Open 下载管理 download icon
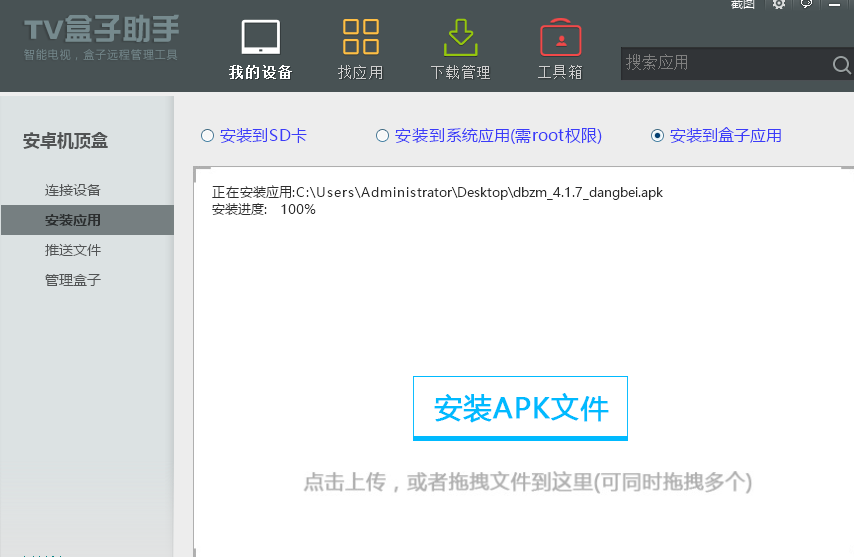854x557 pixels. pyautogui.click(x=460, y=38)
